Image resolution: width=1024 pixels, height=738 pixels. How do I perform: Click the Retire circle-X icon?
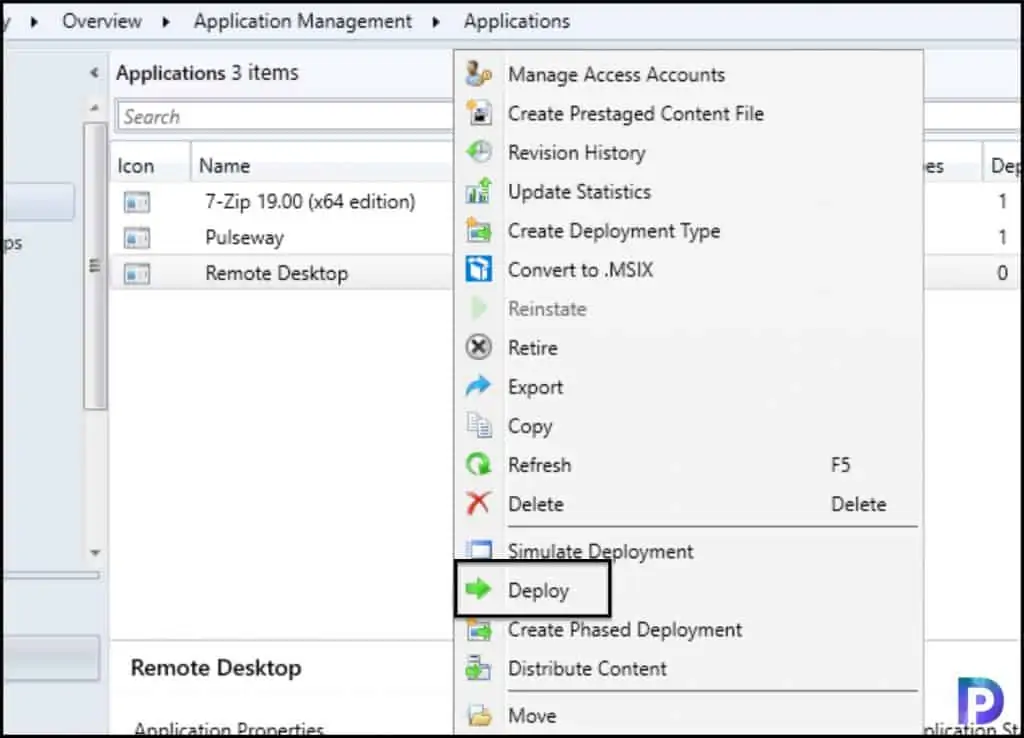coord(479,347)
